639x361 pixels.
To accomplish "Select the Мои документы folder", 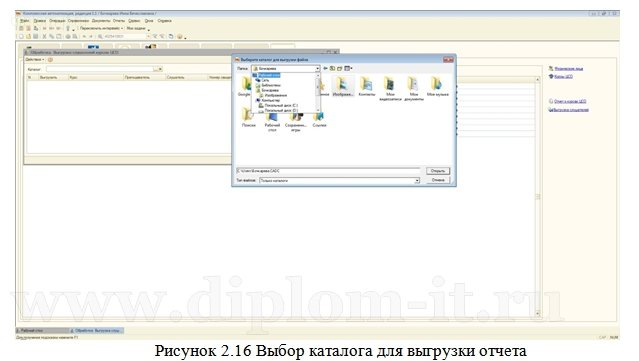I will coord(414,89).
